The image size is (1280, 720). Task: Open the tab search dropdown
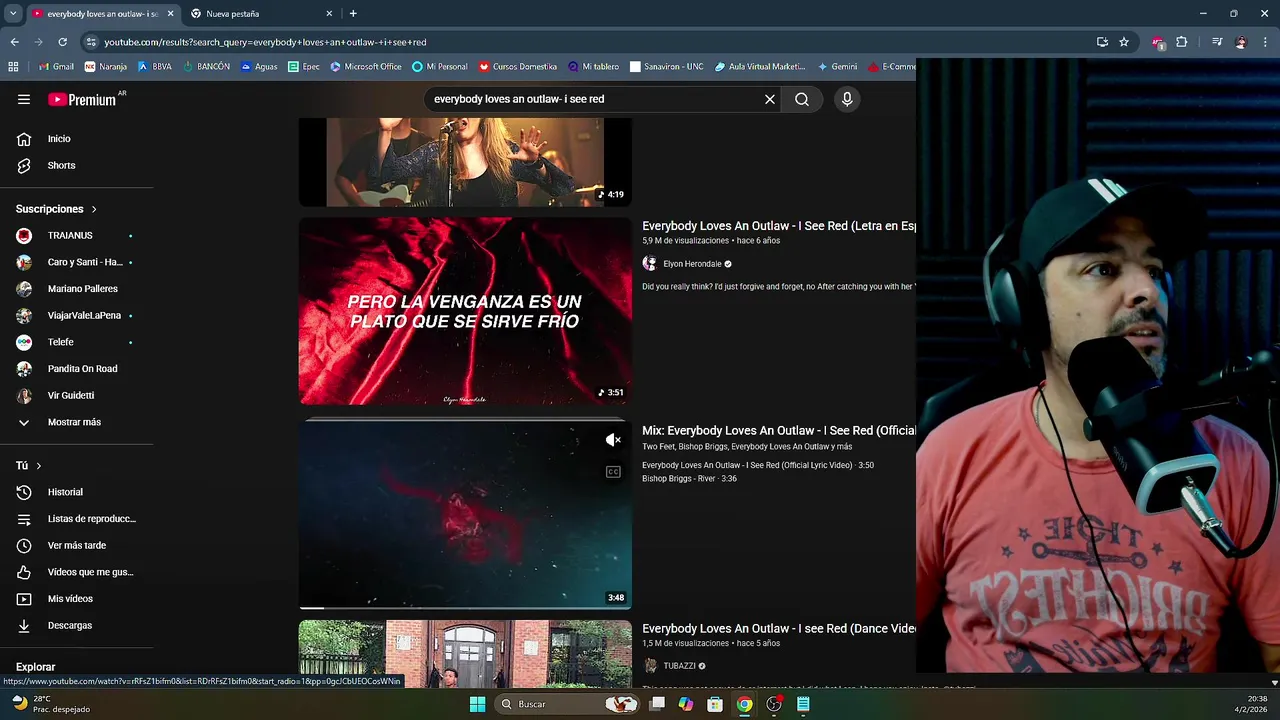[x=12, y=14]
